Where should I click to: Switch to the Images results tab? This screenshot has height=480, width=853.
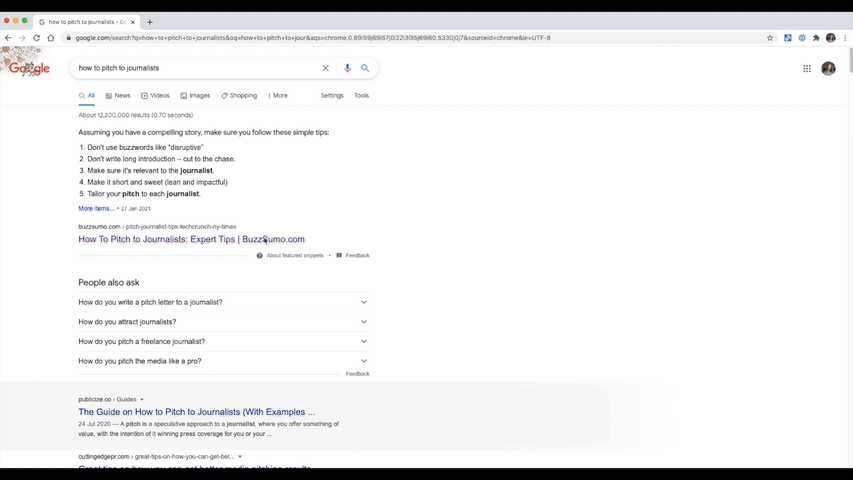pos(195,96)
